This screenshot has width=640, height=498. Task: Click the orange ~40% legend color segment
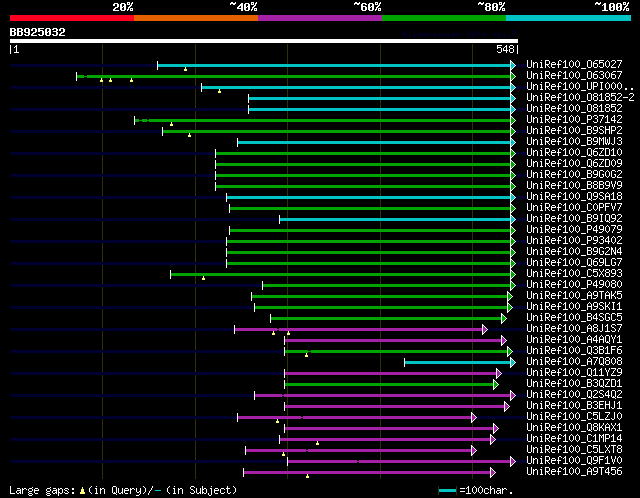click(x=196, y=18)
